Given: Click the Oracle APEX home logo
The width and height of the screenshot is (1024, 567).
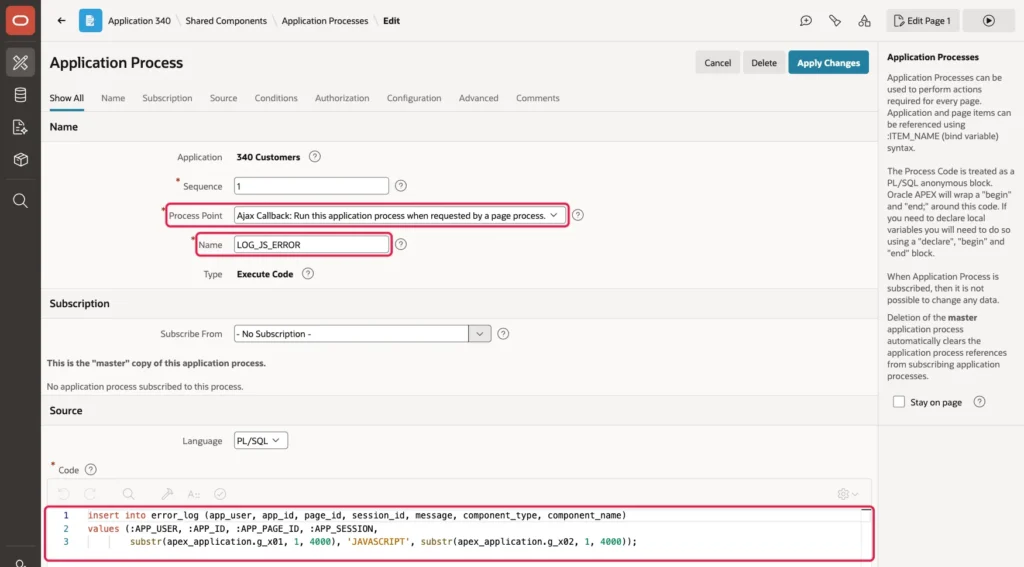Looking at the screenshot, I should point(20,20).
